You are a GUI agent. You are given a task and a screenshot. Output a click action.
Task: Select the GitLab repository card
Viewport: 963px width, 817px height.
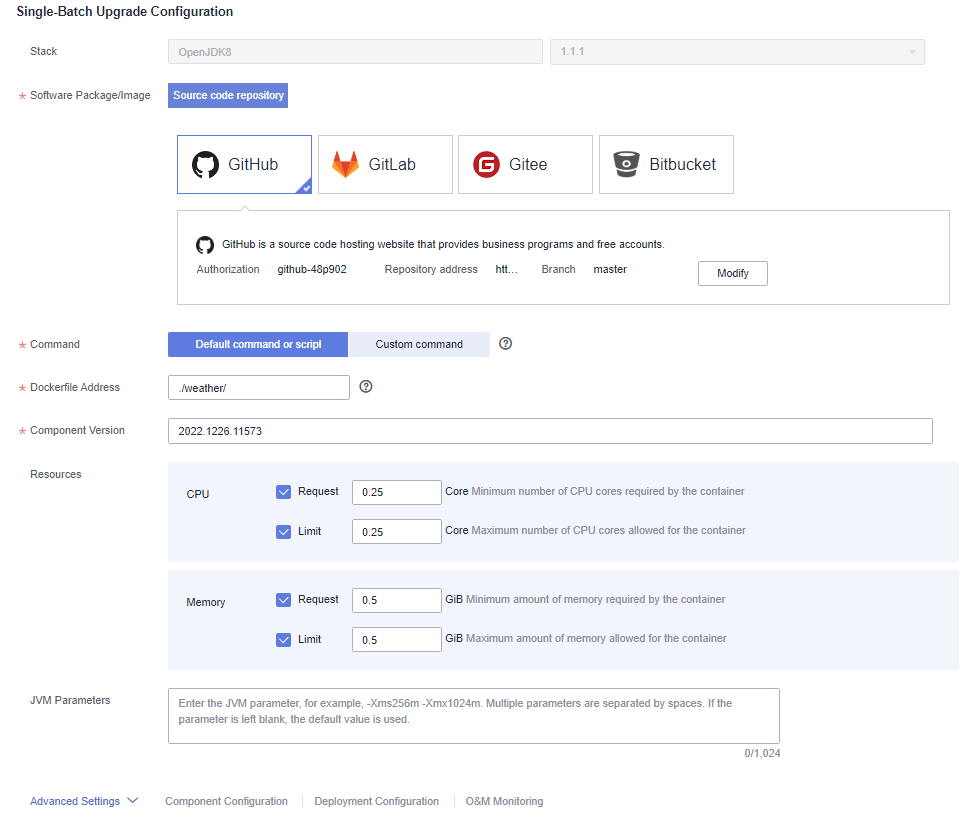385,165
